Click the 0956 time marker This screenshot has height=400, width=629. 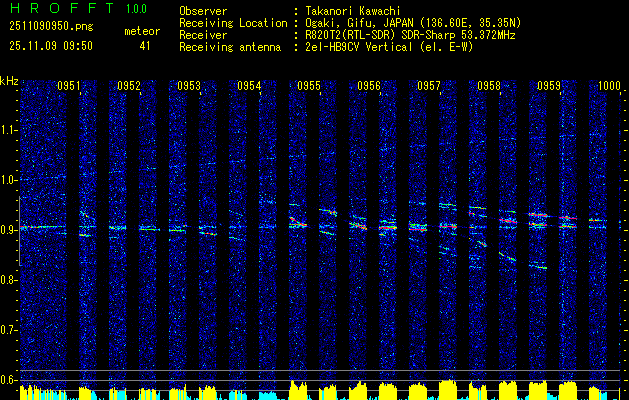coord(369,86)
